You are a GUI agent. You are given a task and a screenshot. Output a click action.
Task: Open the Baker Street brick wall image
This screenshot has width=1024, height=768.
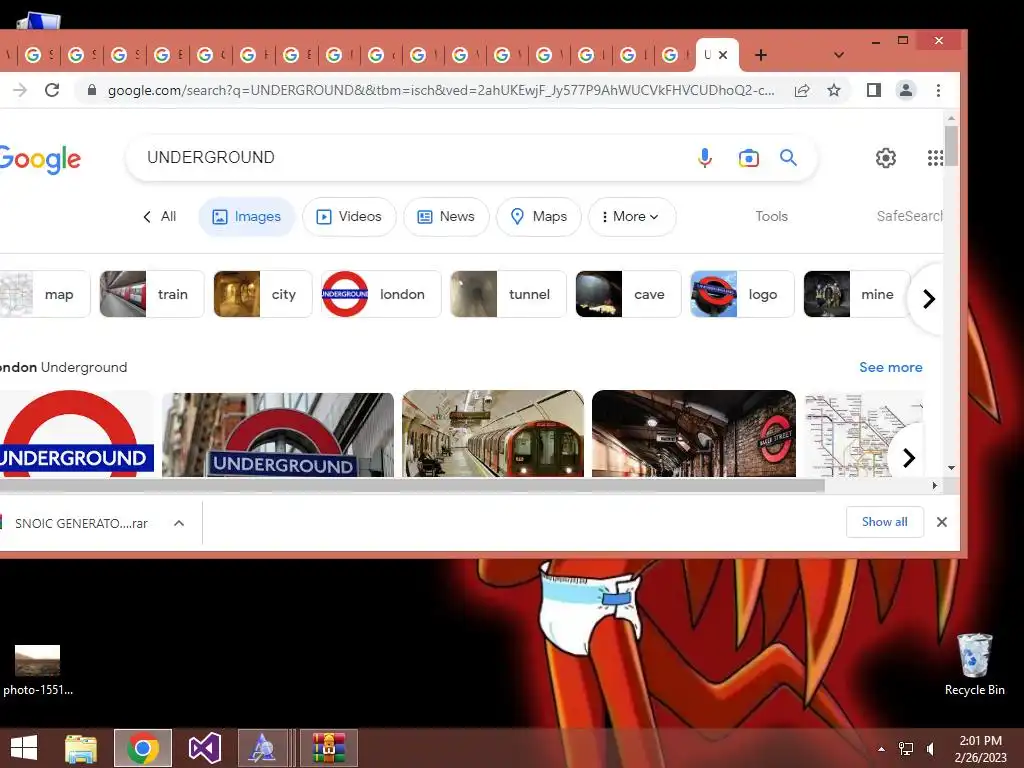tap(694, 434)
